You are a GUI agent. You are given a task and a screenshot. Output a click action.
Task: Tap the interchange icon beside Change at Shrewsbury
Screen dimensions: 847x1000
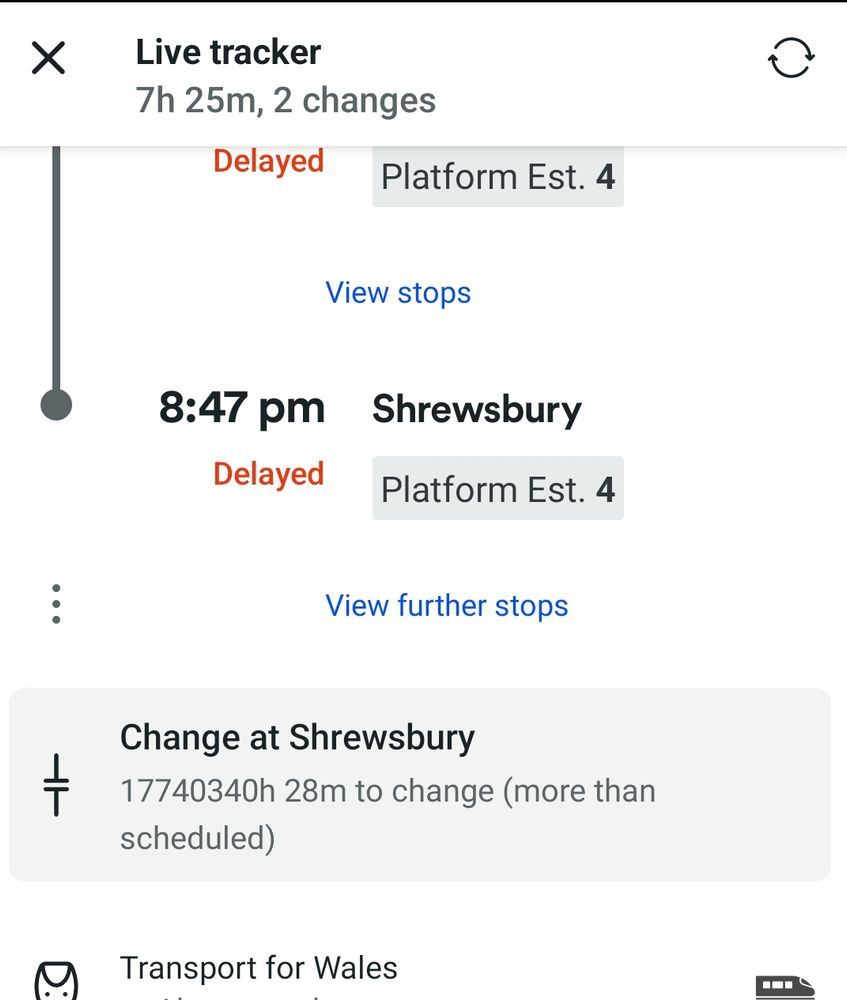pos(55,787)
